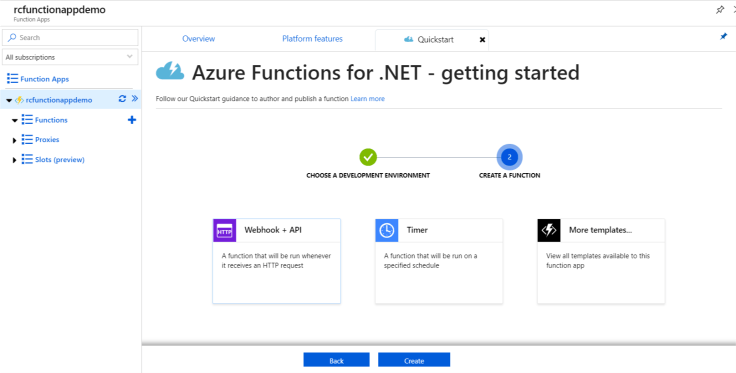Click the Functions list icon in the tree

[x=27, y=120]
